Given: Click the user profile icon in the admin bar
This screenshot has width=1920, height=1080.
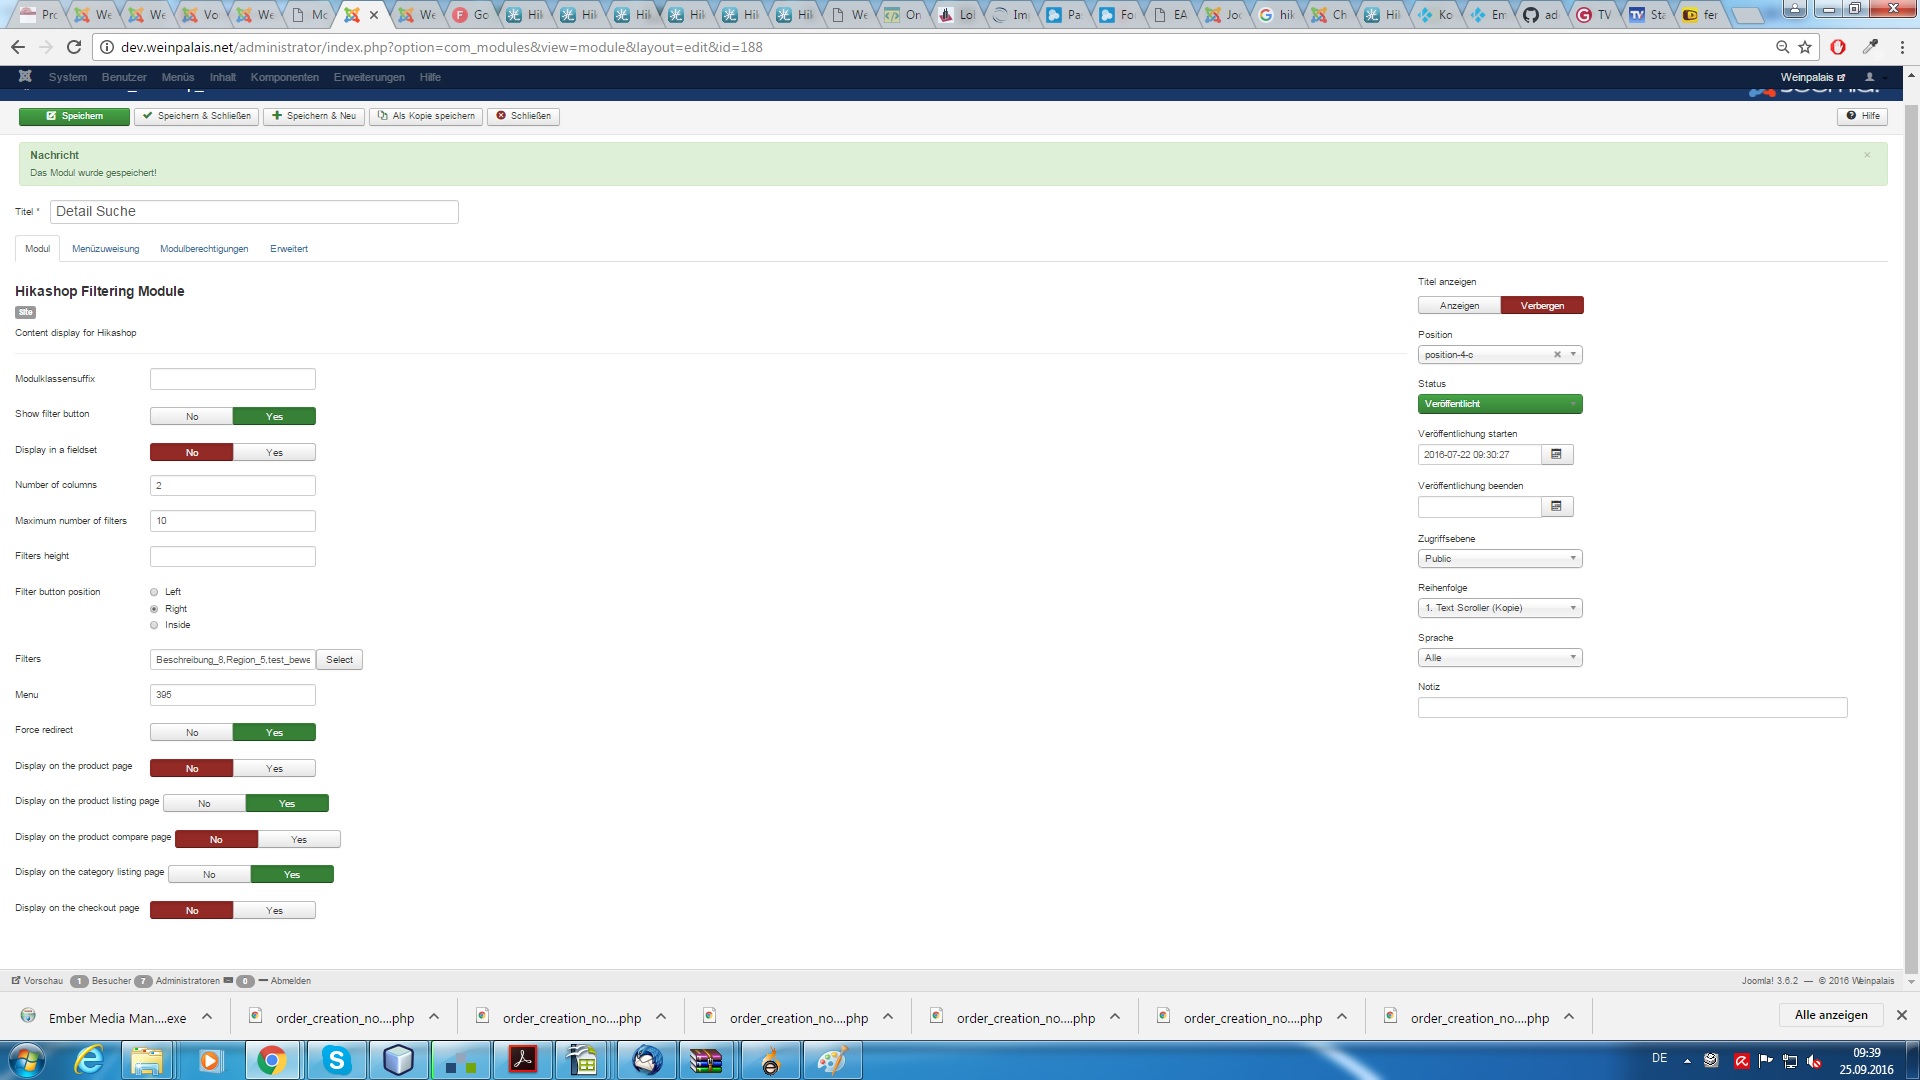Looking at the screenshot, I should coord(1869,77).
